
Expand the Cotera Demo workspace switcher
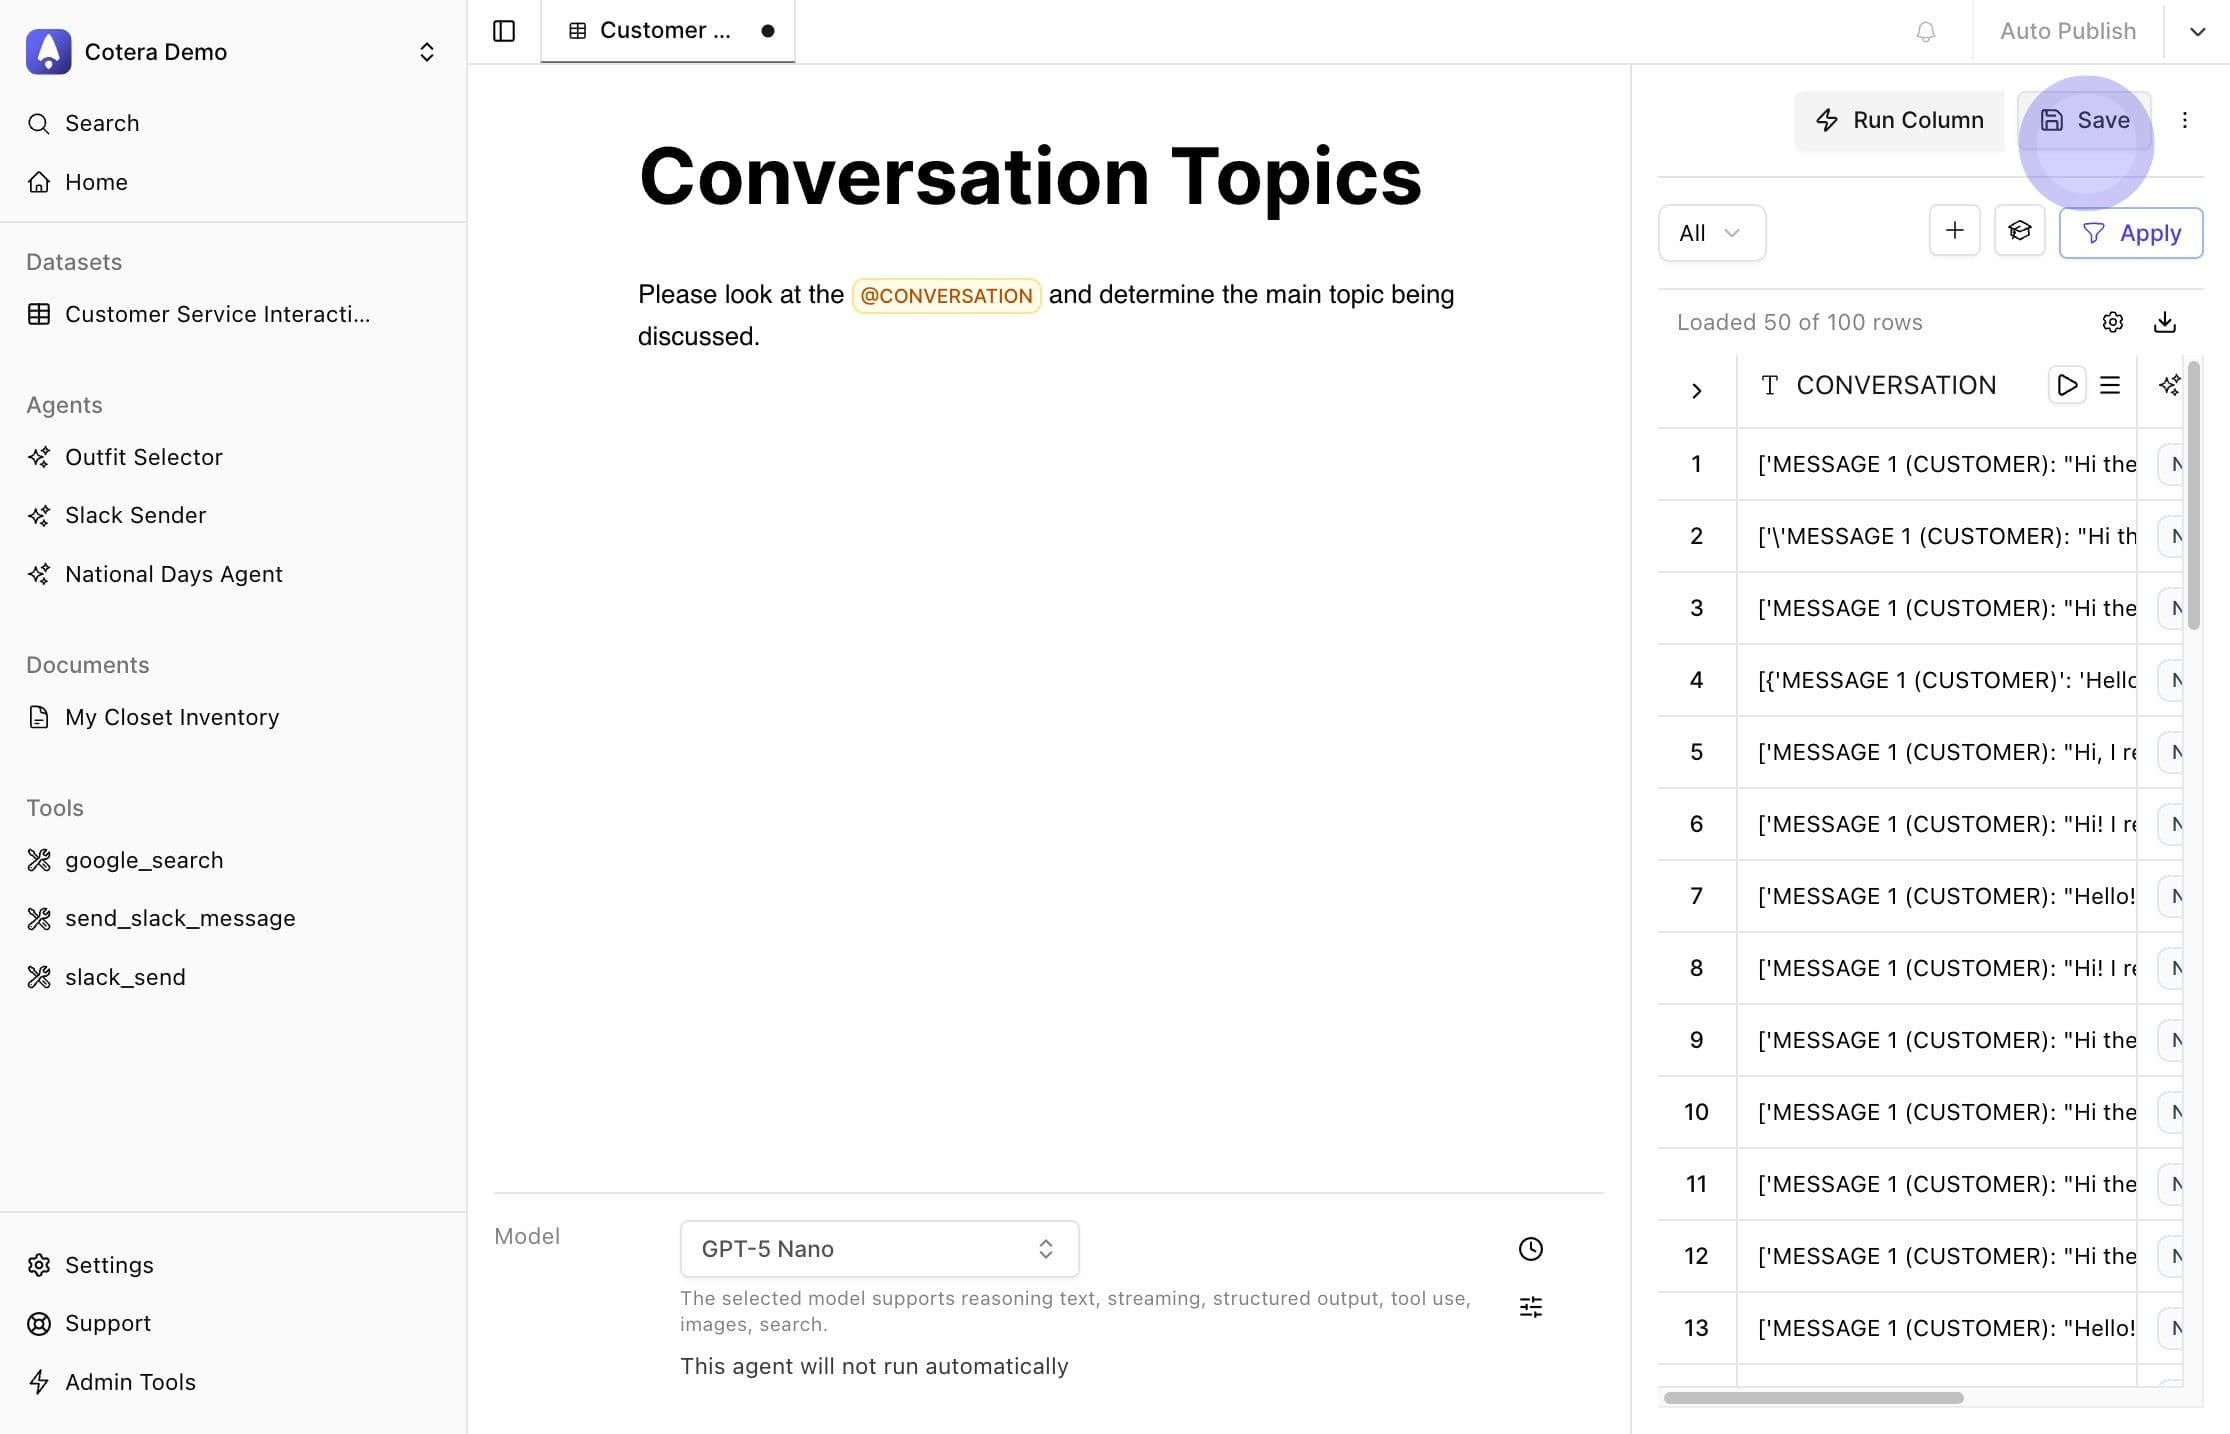pos(426,52)
